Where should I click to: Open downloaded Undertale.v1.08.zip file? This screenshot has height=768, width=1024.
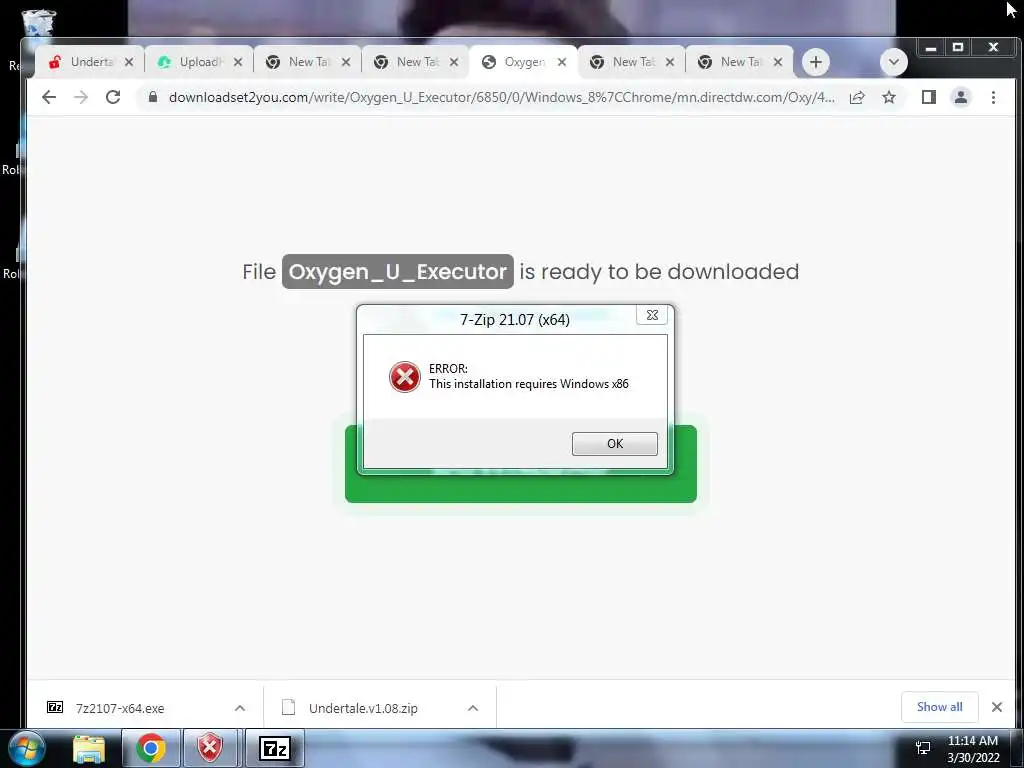[363, 709]
